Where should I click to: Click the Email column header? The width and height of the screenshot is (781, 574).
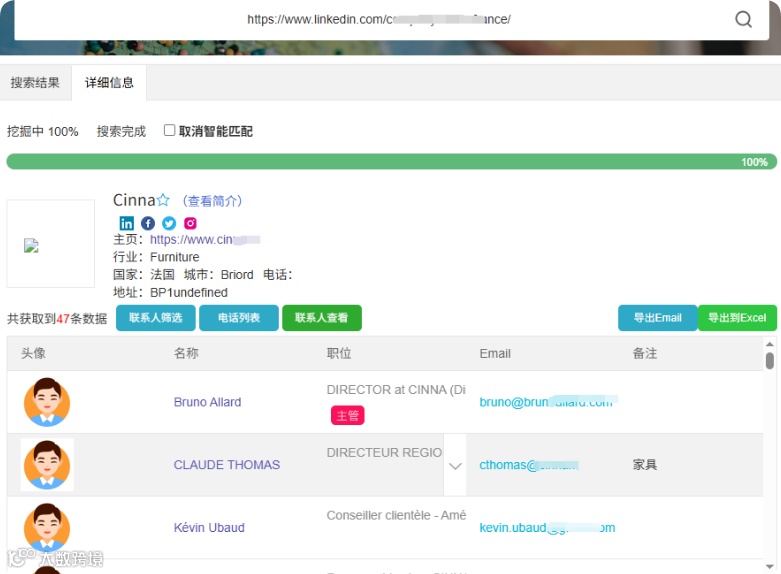click(x=495, y=353)
